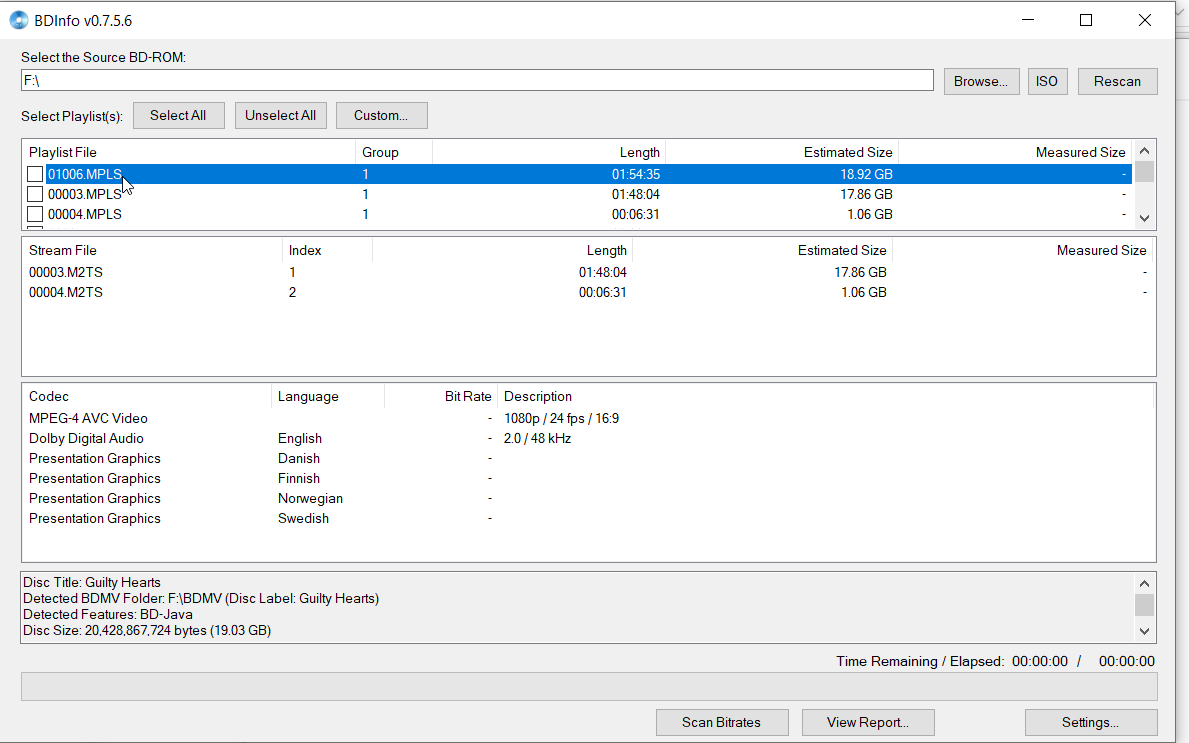Screen dimensions: 1189x743
Task: Click Stream File column header
Action: tap(152, 250)
